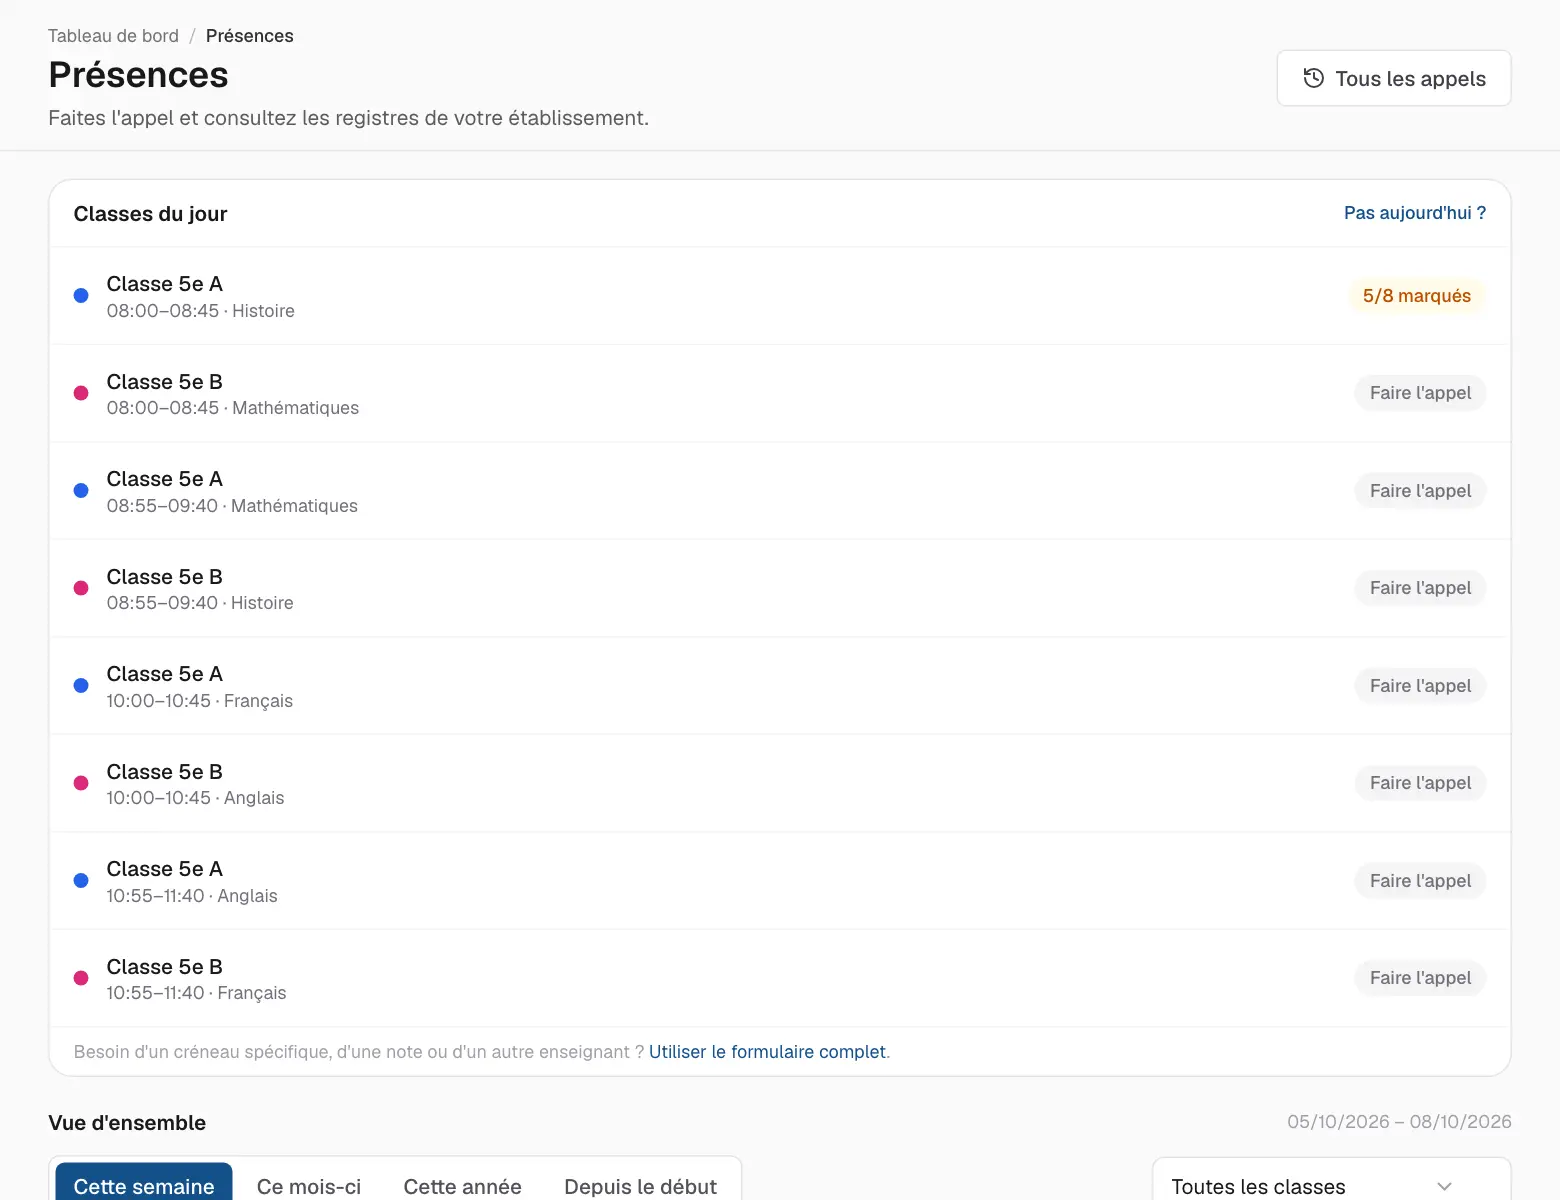Screen dimensions: 1560x1200
Task: Click the date range 05/10/2026 – 08/10/2026
Action: click(x=1399, y=1122)
